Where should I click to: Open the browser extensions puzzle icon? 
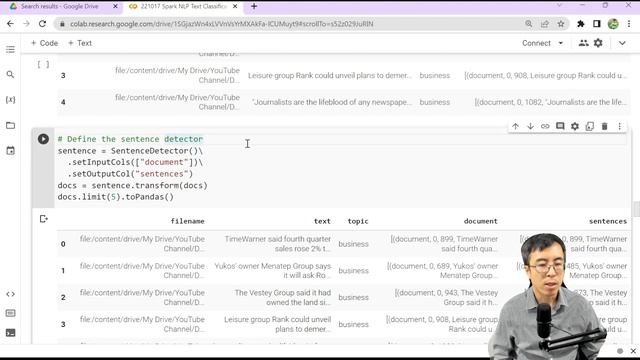[x=580, y=24]
